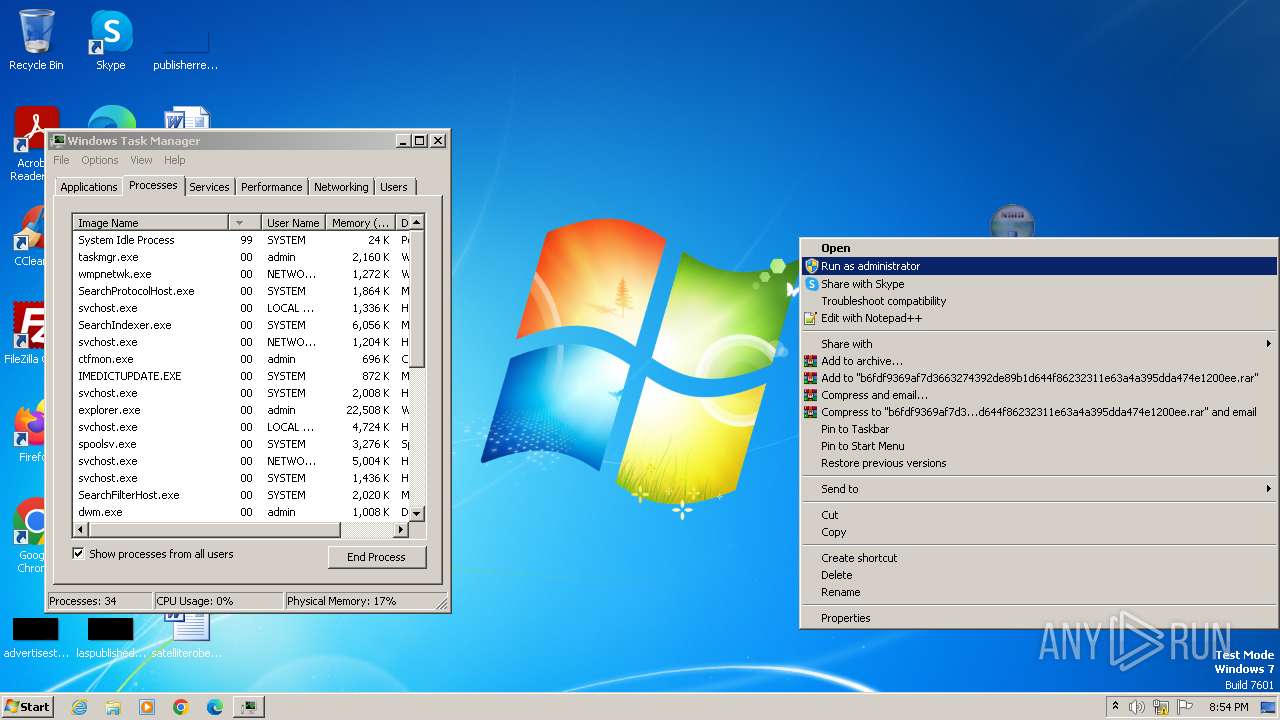Click process list vertical scrollbar down arrow
This screenshot has height=720, width=1280.
click(417, 513)
